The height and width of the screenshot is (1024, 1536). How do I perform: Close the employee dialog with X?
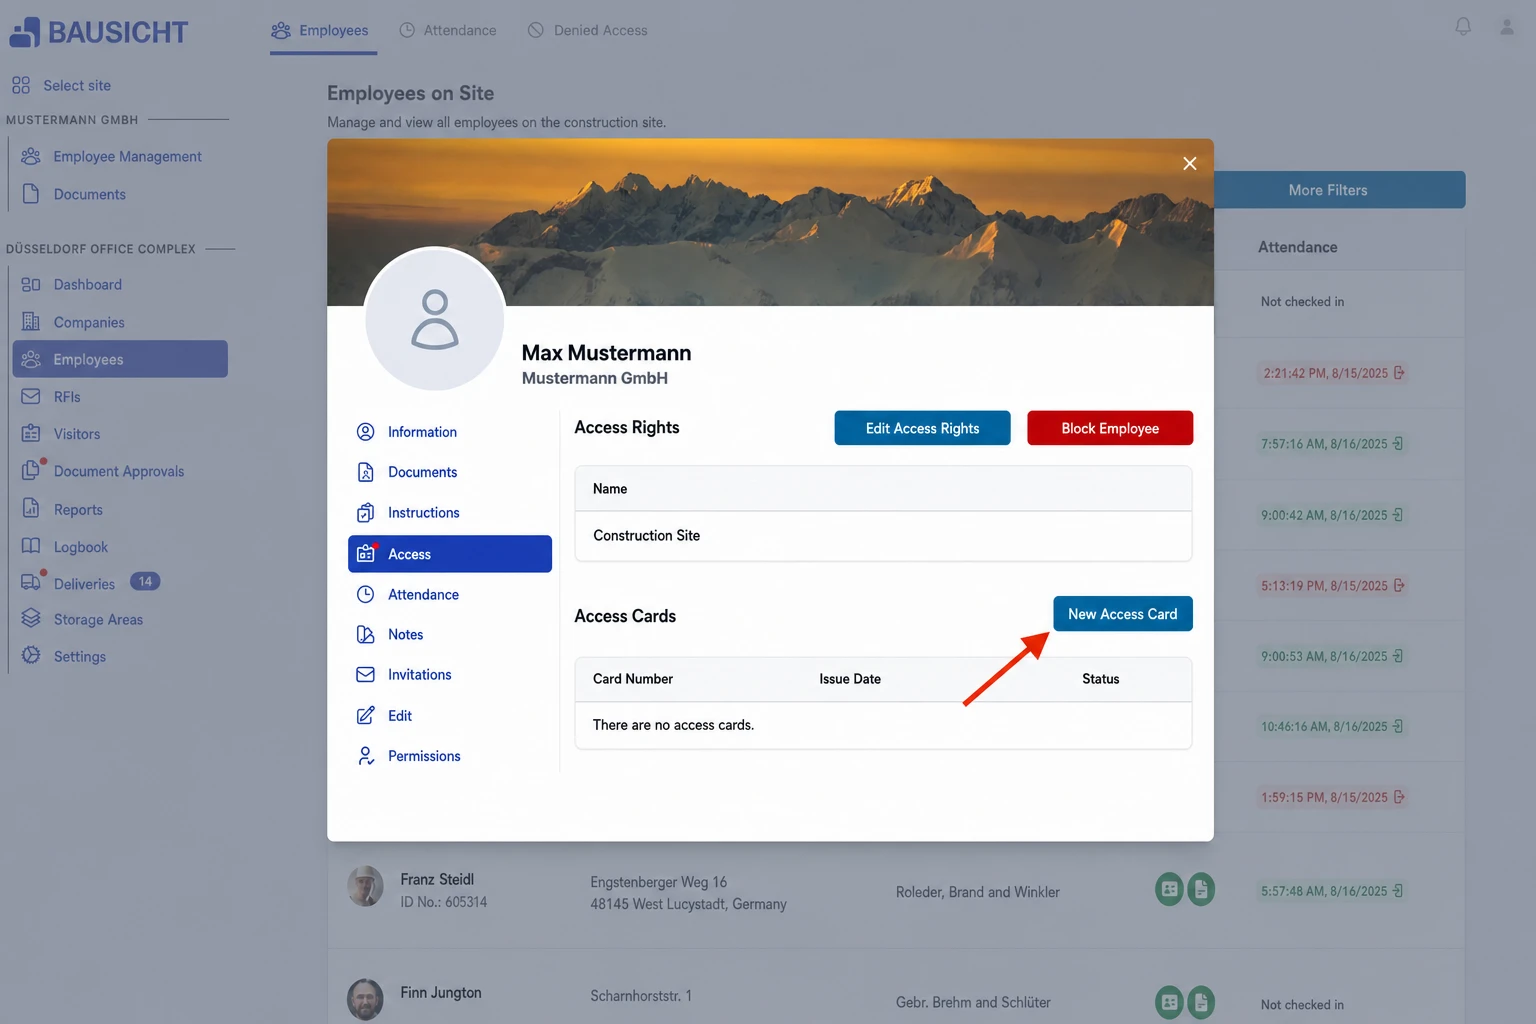pos(1189,163)
